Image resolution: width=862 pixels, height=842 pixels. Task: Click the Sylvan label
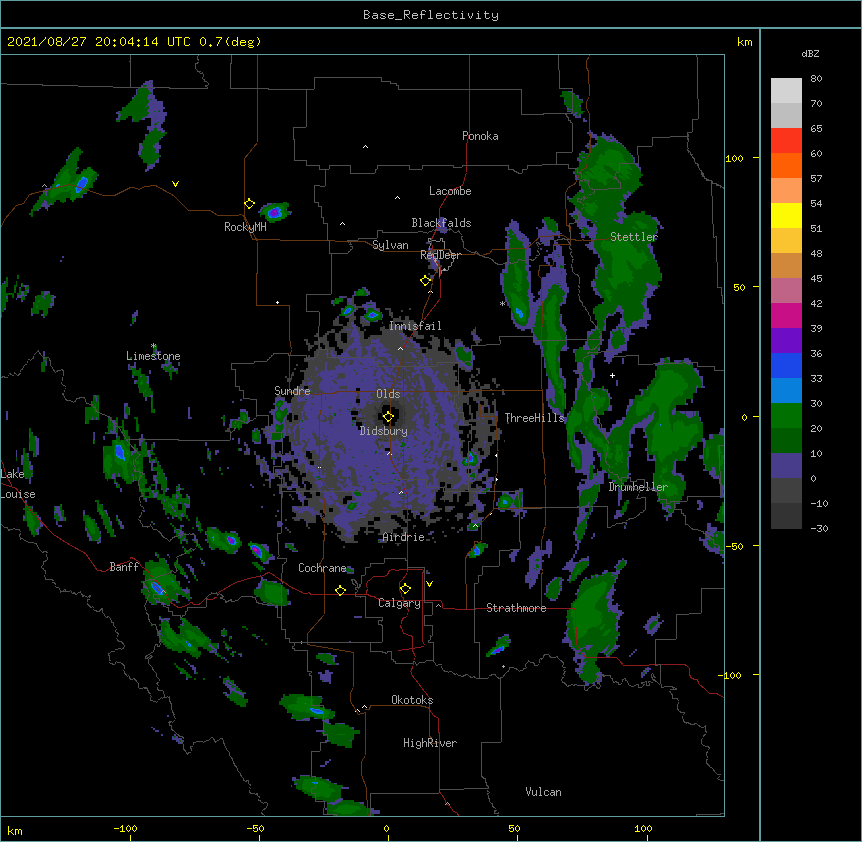coord(390,245)
